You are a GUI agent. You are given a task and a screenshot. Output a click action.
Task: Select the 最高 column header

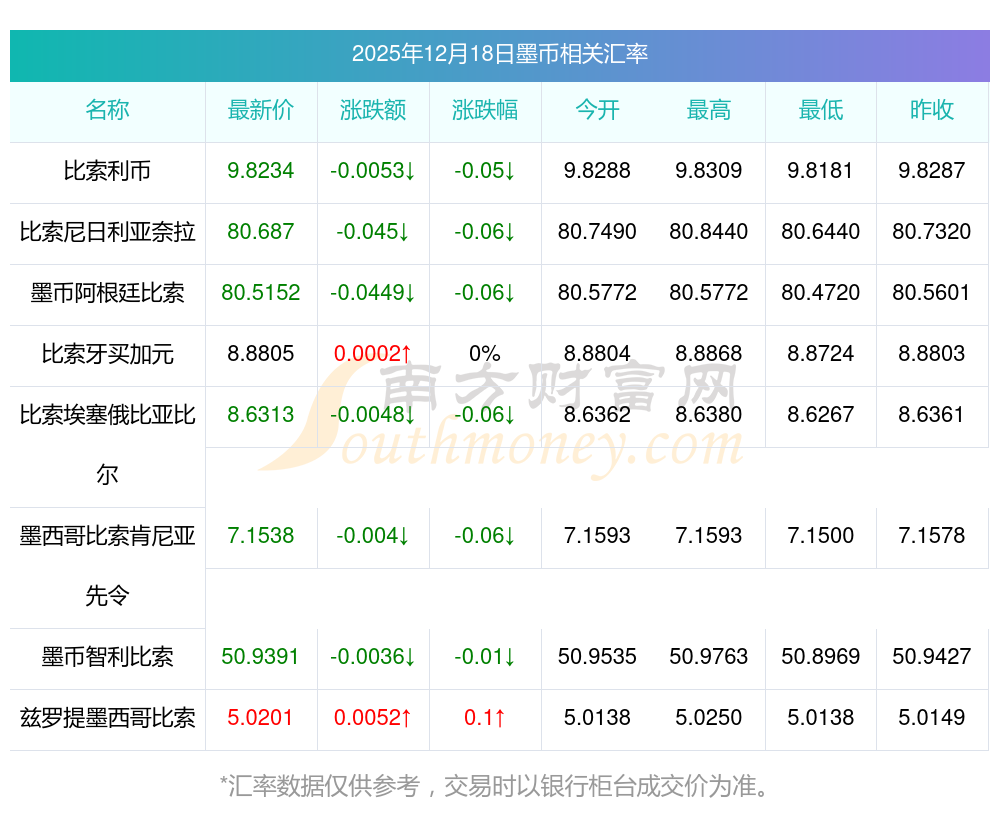point(709,111)
